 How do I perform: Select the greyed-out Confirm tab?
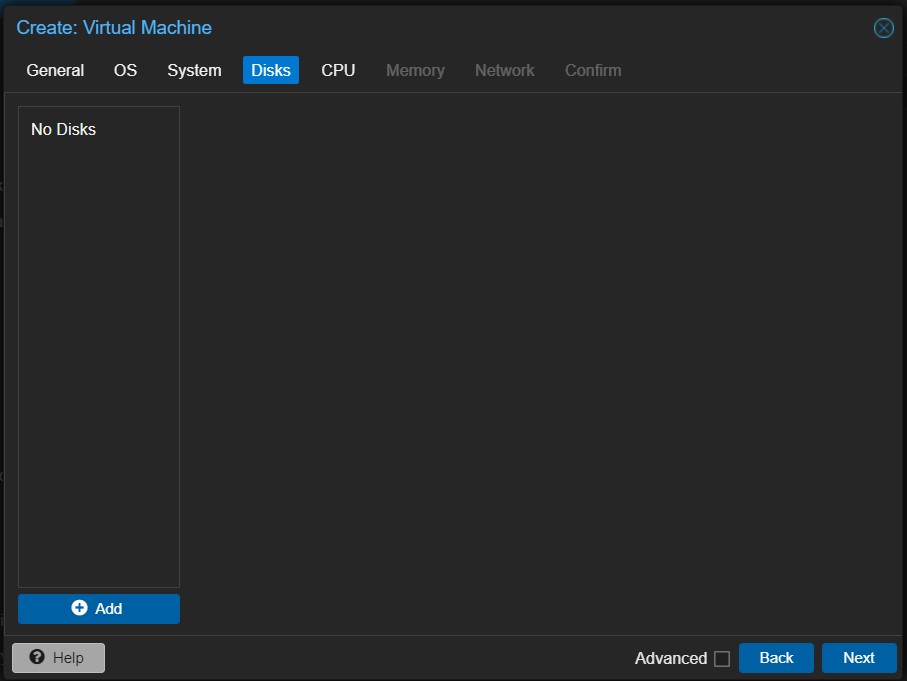point(593,70)
